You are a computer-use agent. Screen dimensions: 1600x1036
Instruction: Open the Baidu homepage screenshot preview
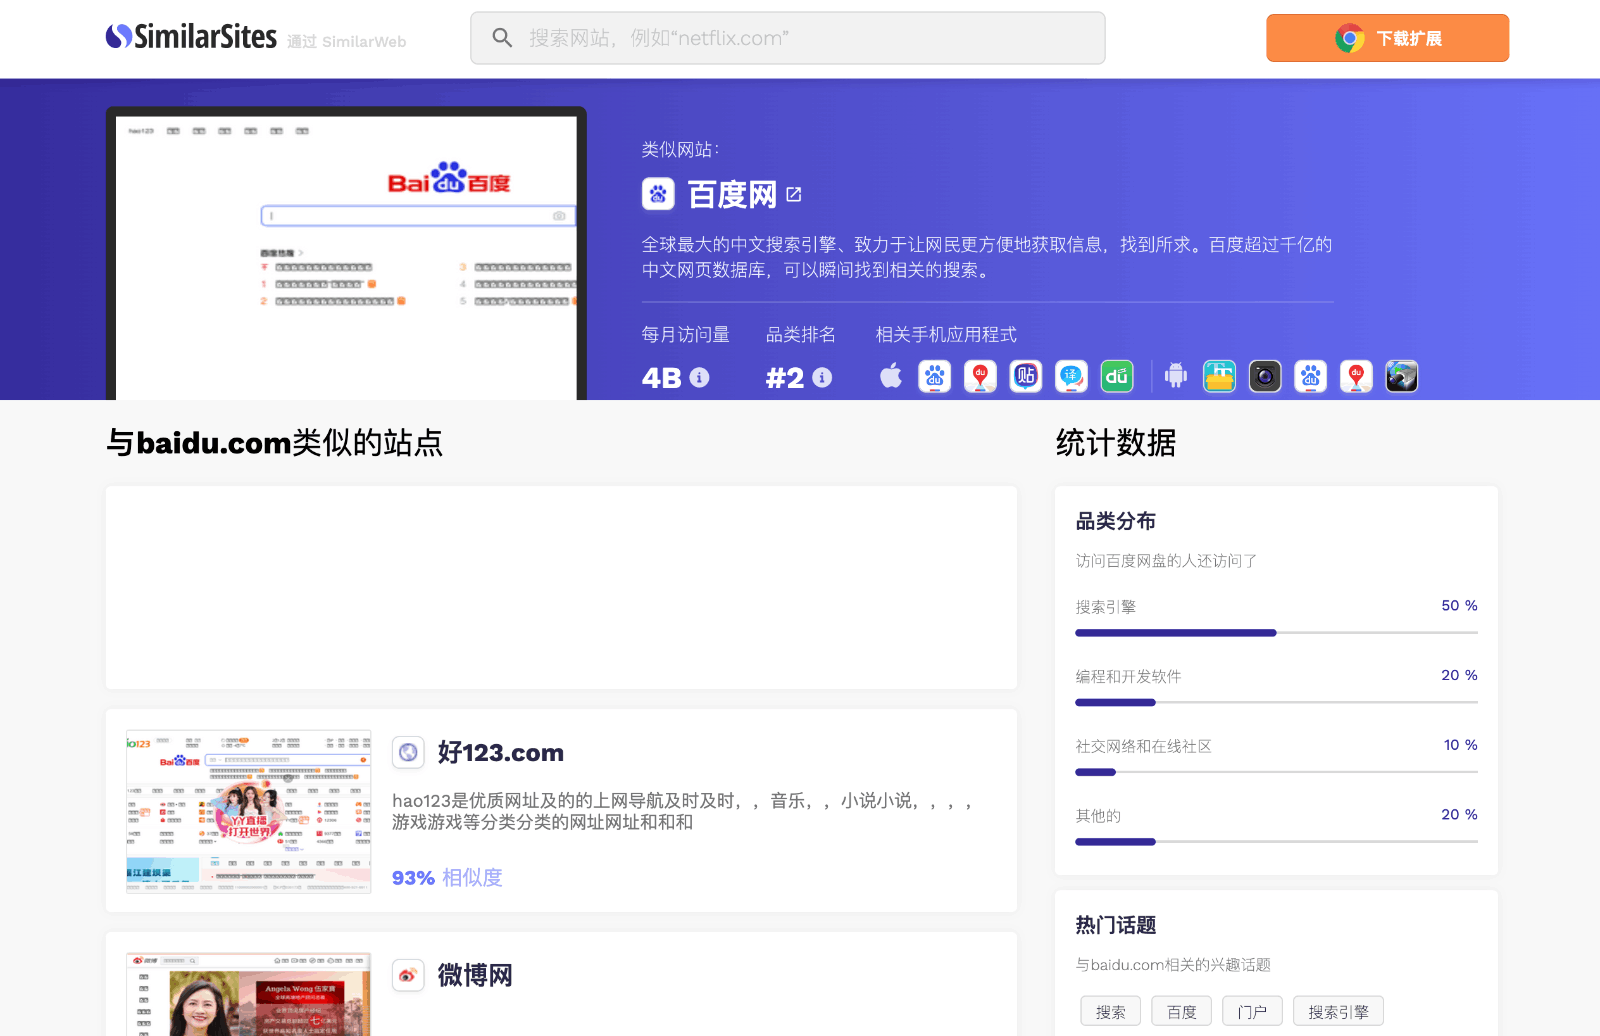(x=346, y=254)
